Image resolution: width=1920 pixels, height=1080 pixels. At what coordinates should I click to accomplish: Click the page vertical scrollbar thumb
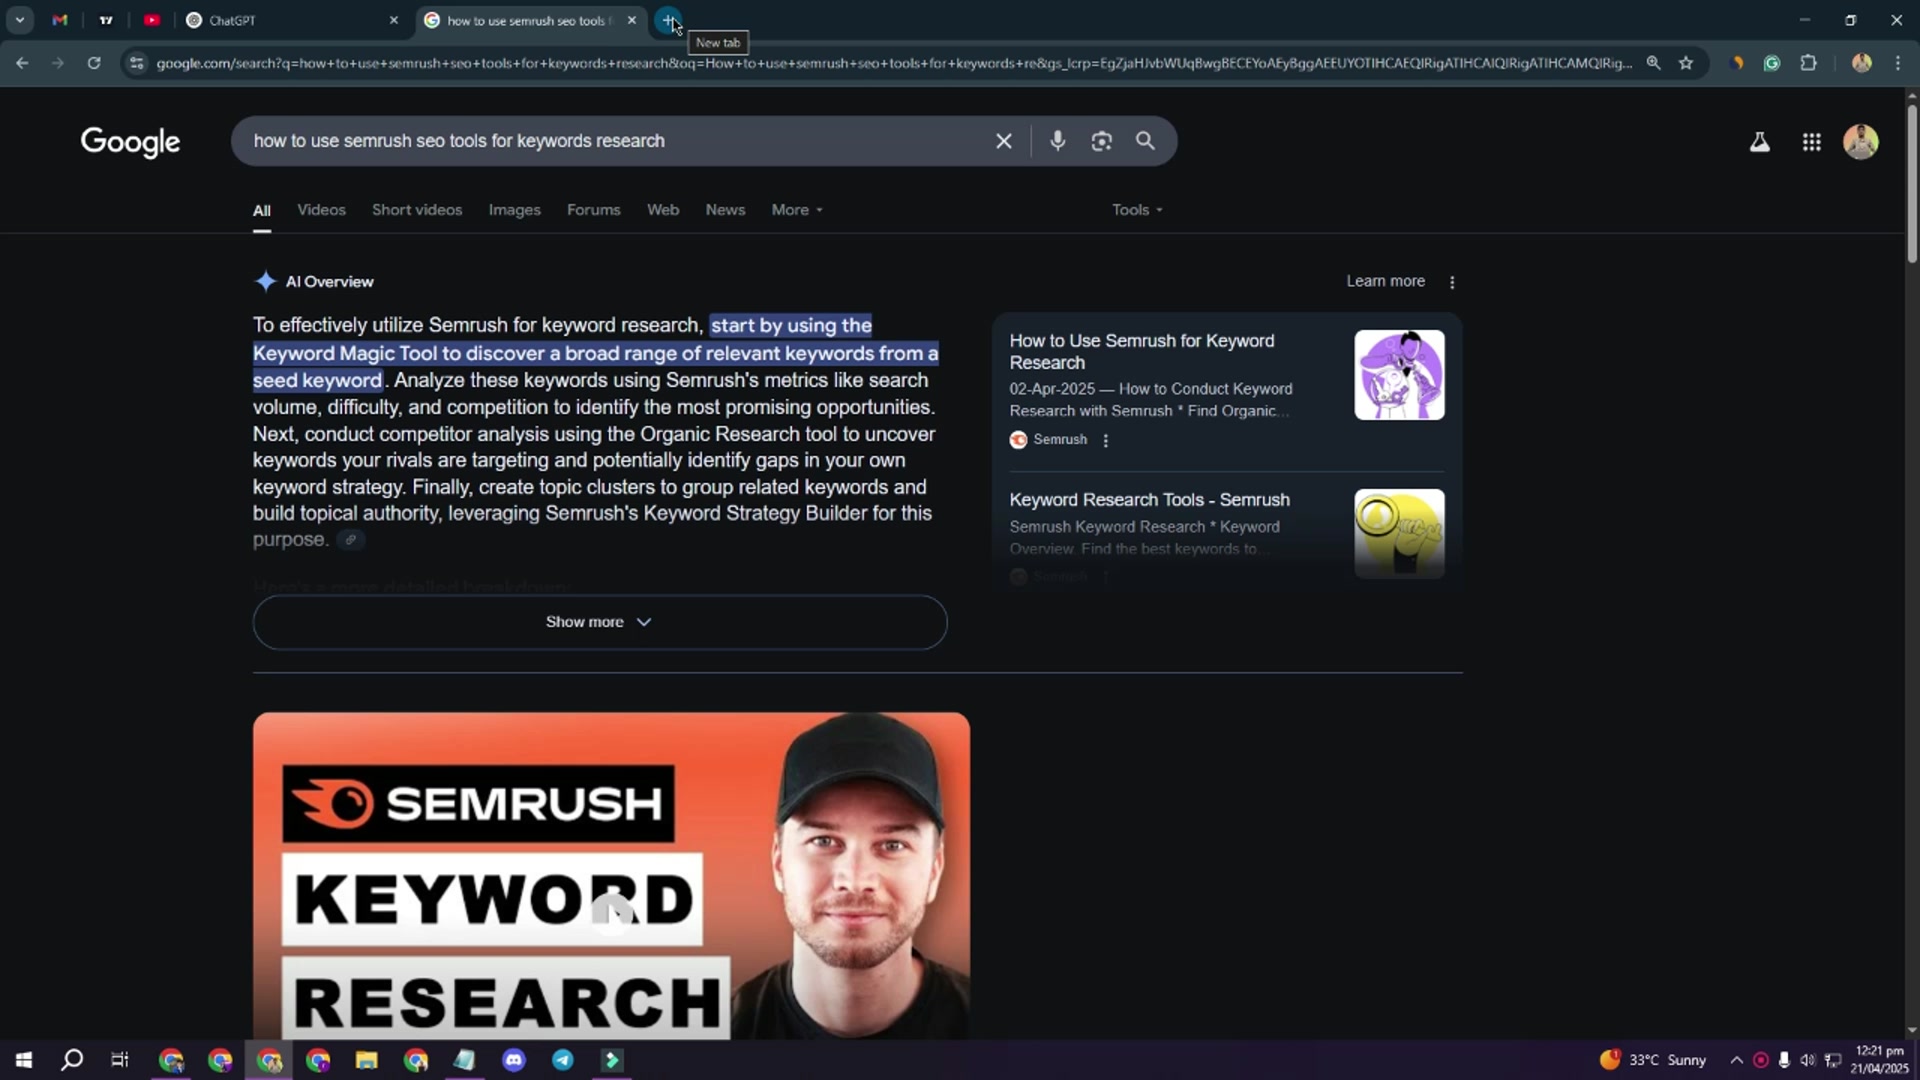tap(1911, 185)
